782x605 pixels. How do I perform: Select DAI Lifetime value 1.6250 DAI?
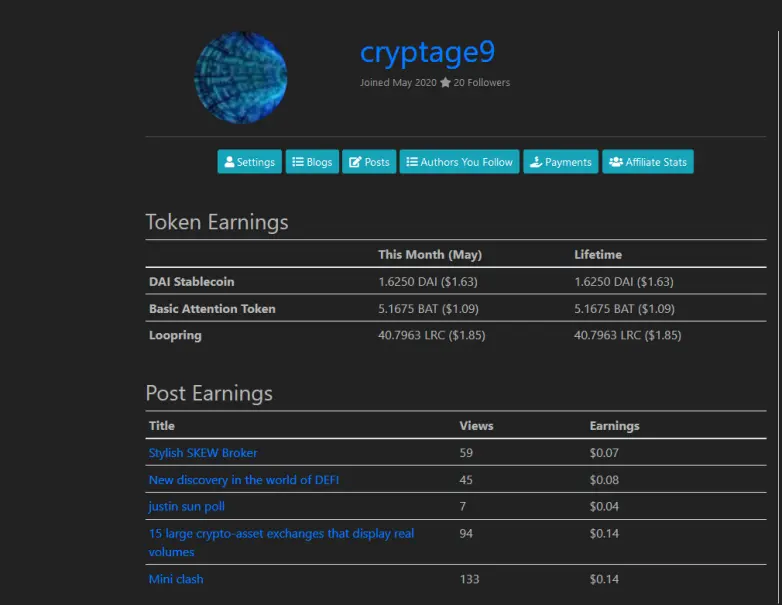(624, 281)
